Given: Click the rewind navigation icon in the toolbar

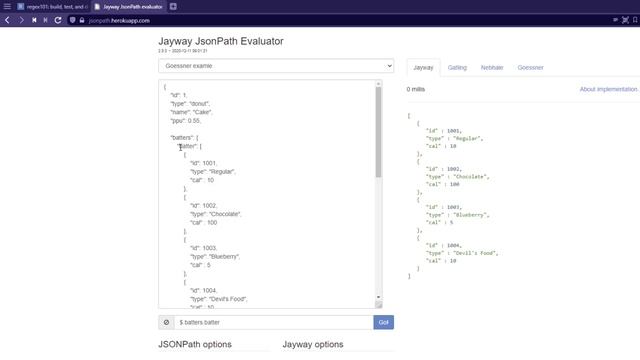Looking at the screenshot, I should [x=34, y=20].
